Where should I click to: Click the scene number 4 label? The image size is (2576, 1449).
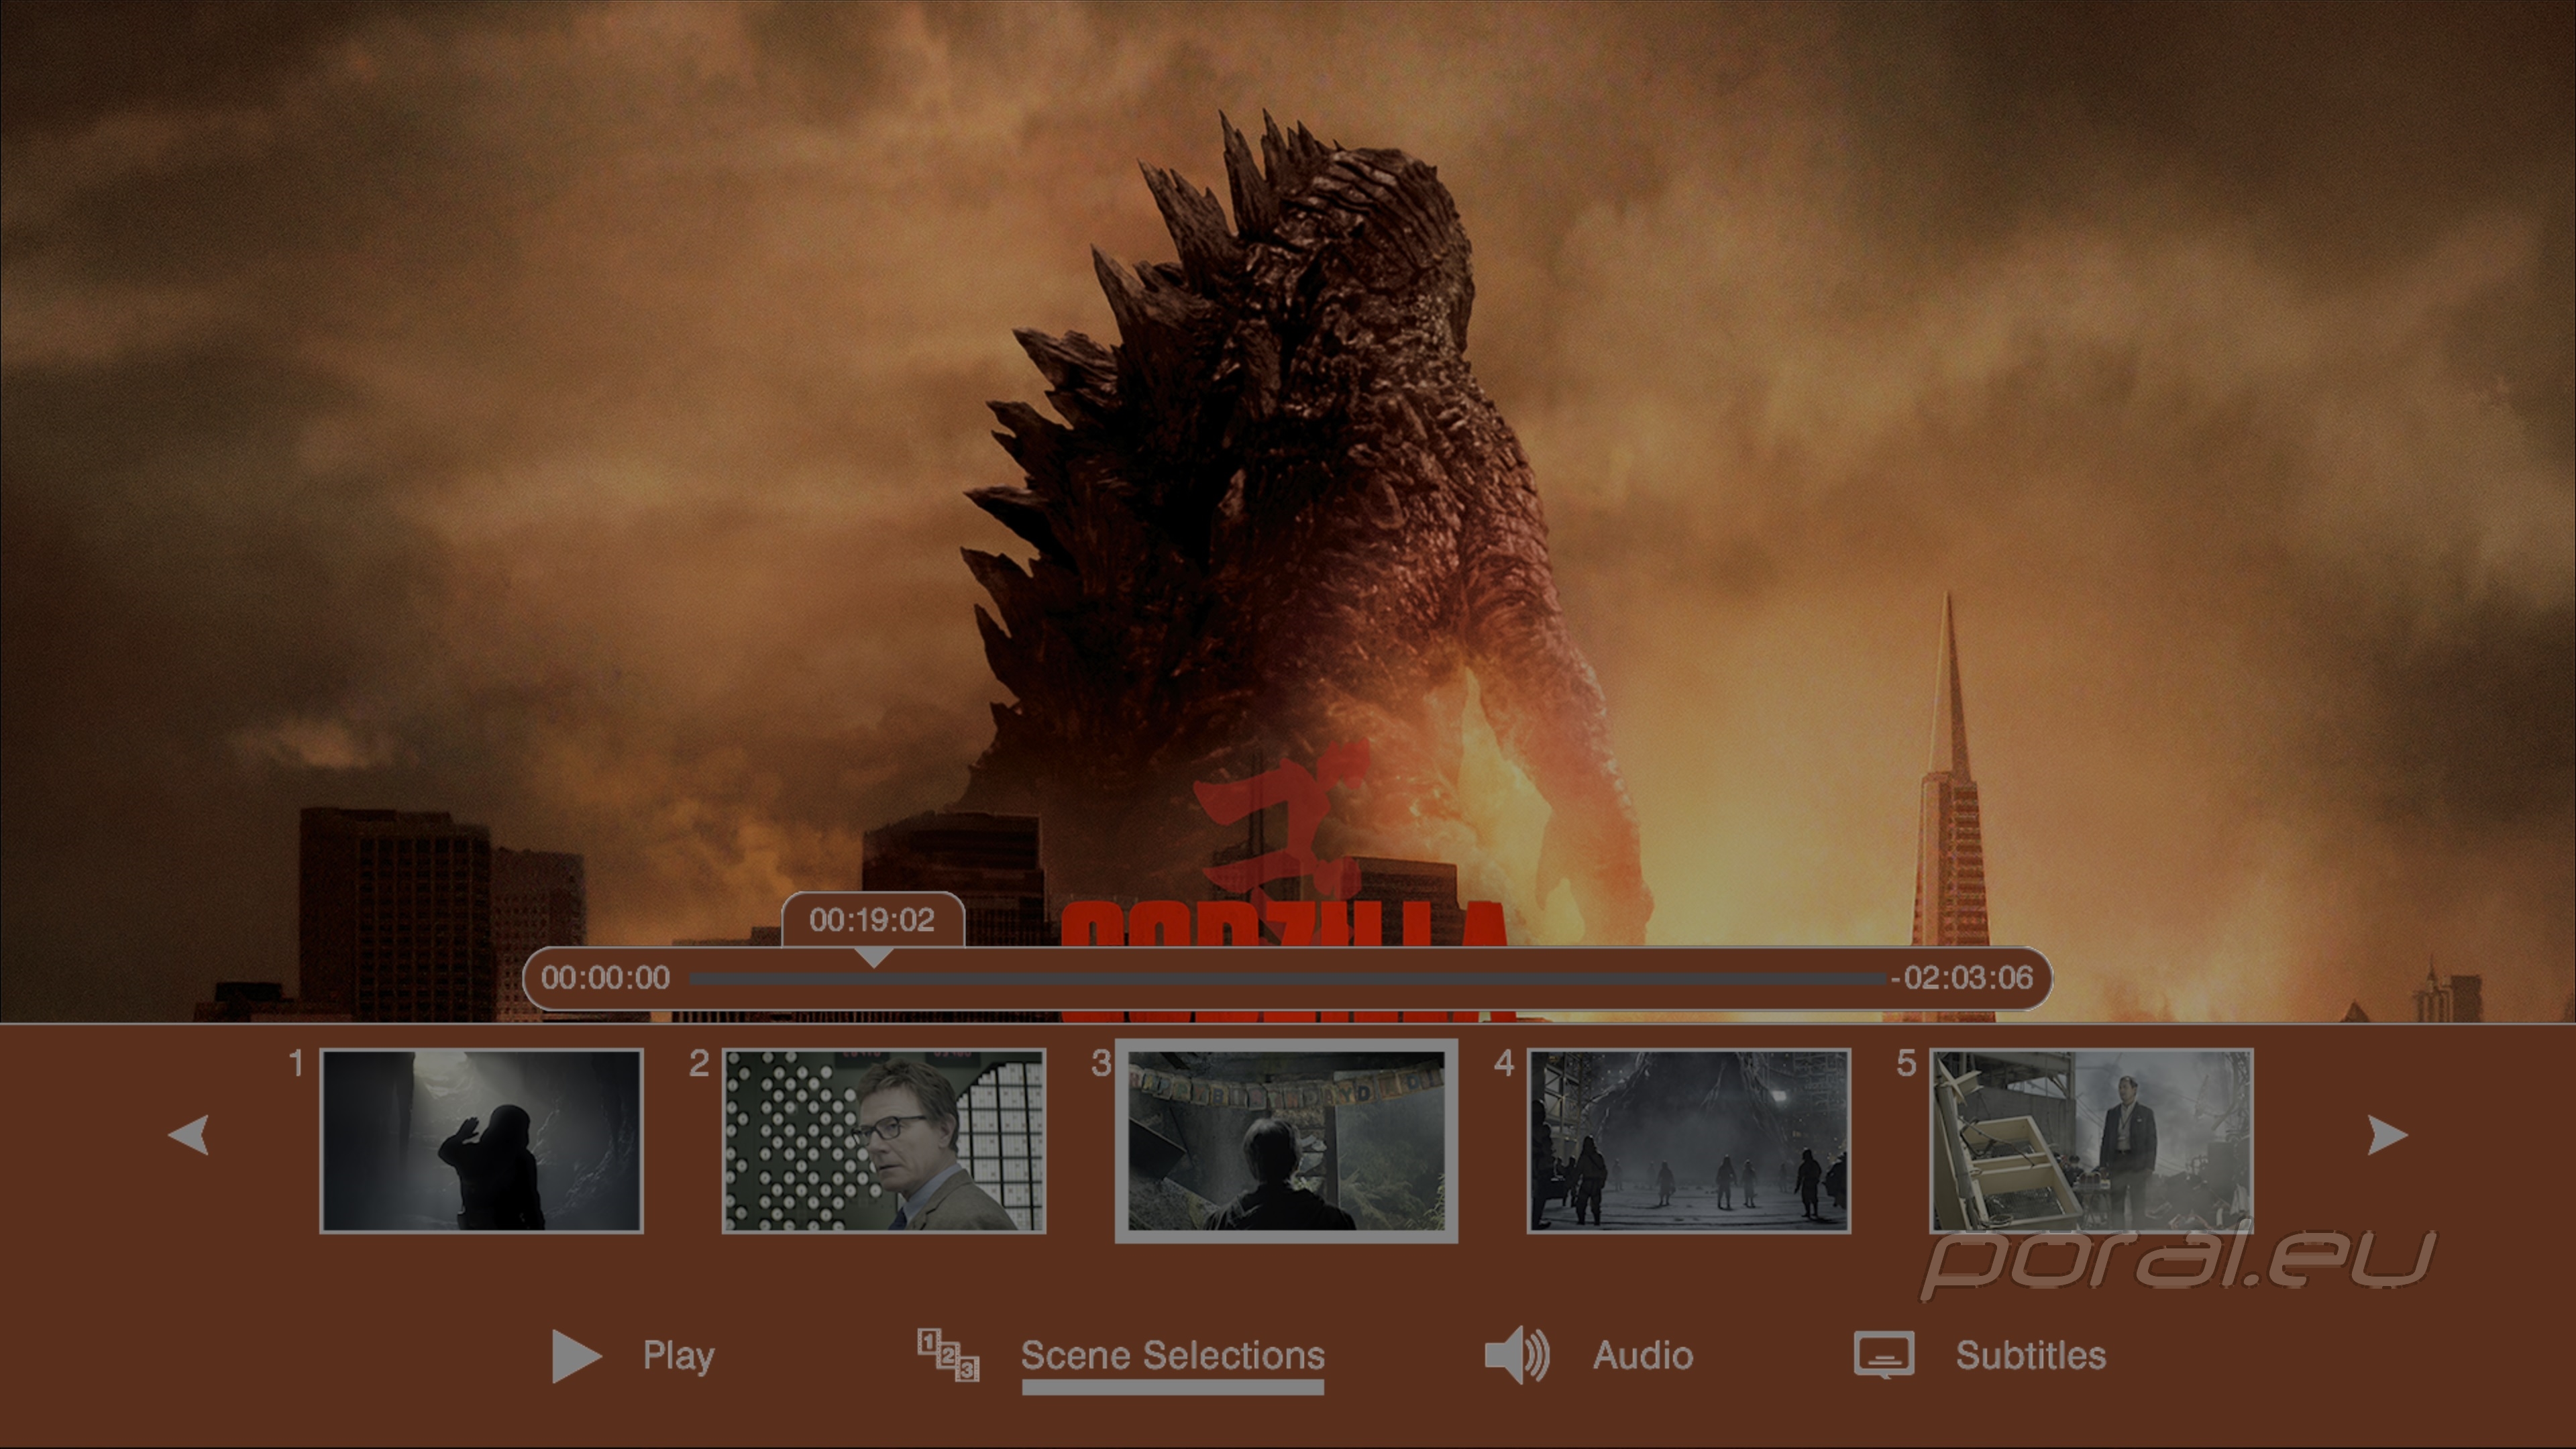pos(1504,1064)
